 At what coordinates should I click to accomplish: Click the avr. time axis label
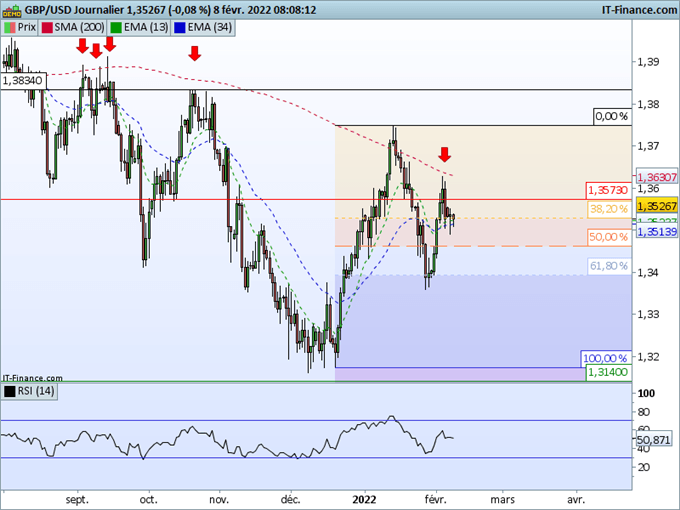tap(576, 500)
